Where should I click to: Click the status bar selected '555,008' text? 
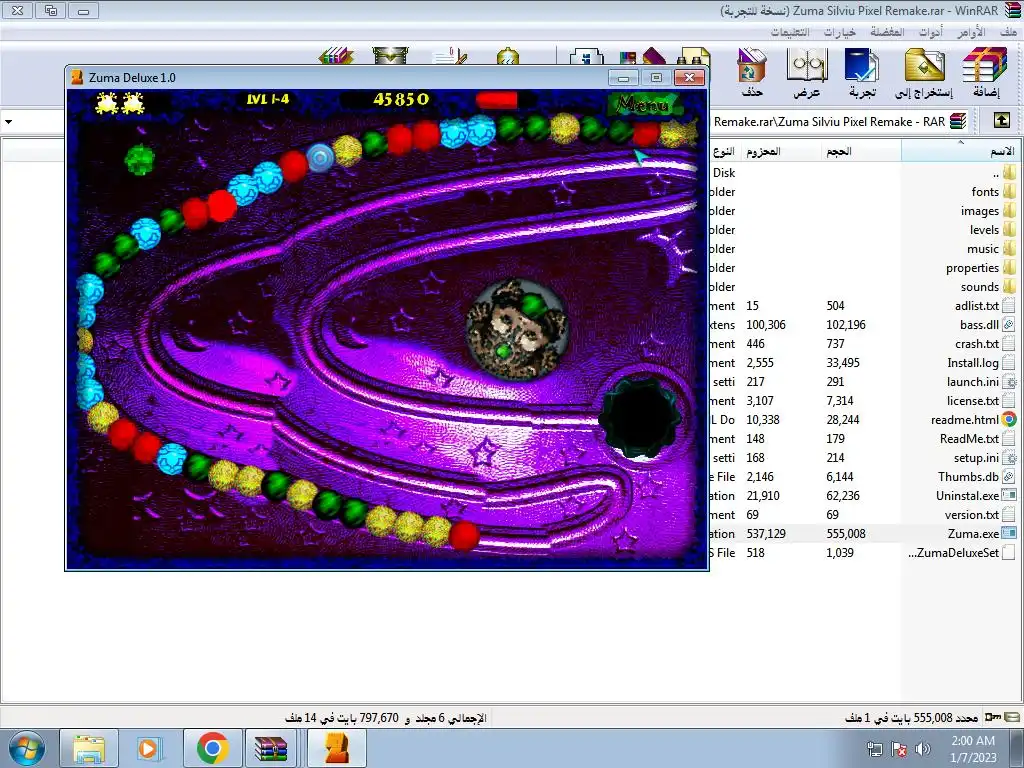[933, 718]
